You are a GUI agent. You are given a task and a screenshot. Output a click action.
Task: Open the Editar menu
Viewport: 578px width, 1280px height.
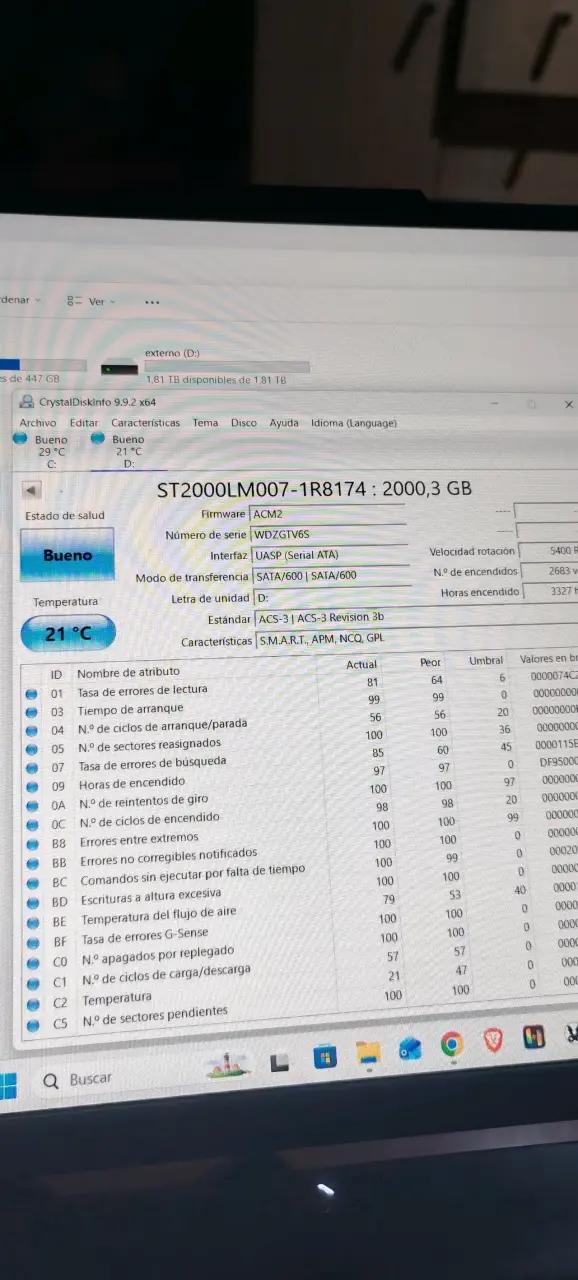(x=84, y=423)
